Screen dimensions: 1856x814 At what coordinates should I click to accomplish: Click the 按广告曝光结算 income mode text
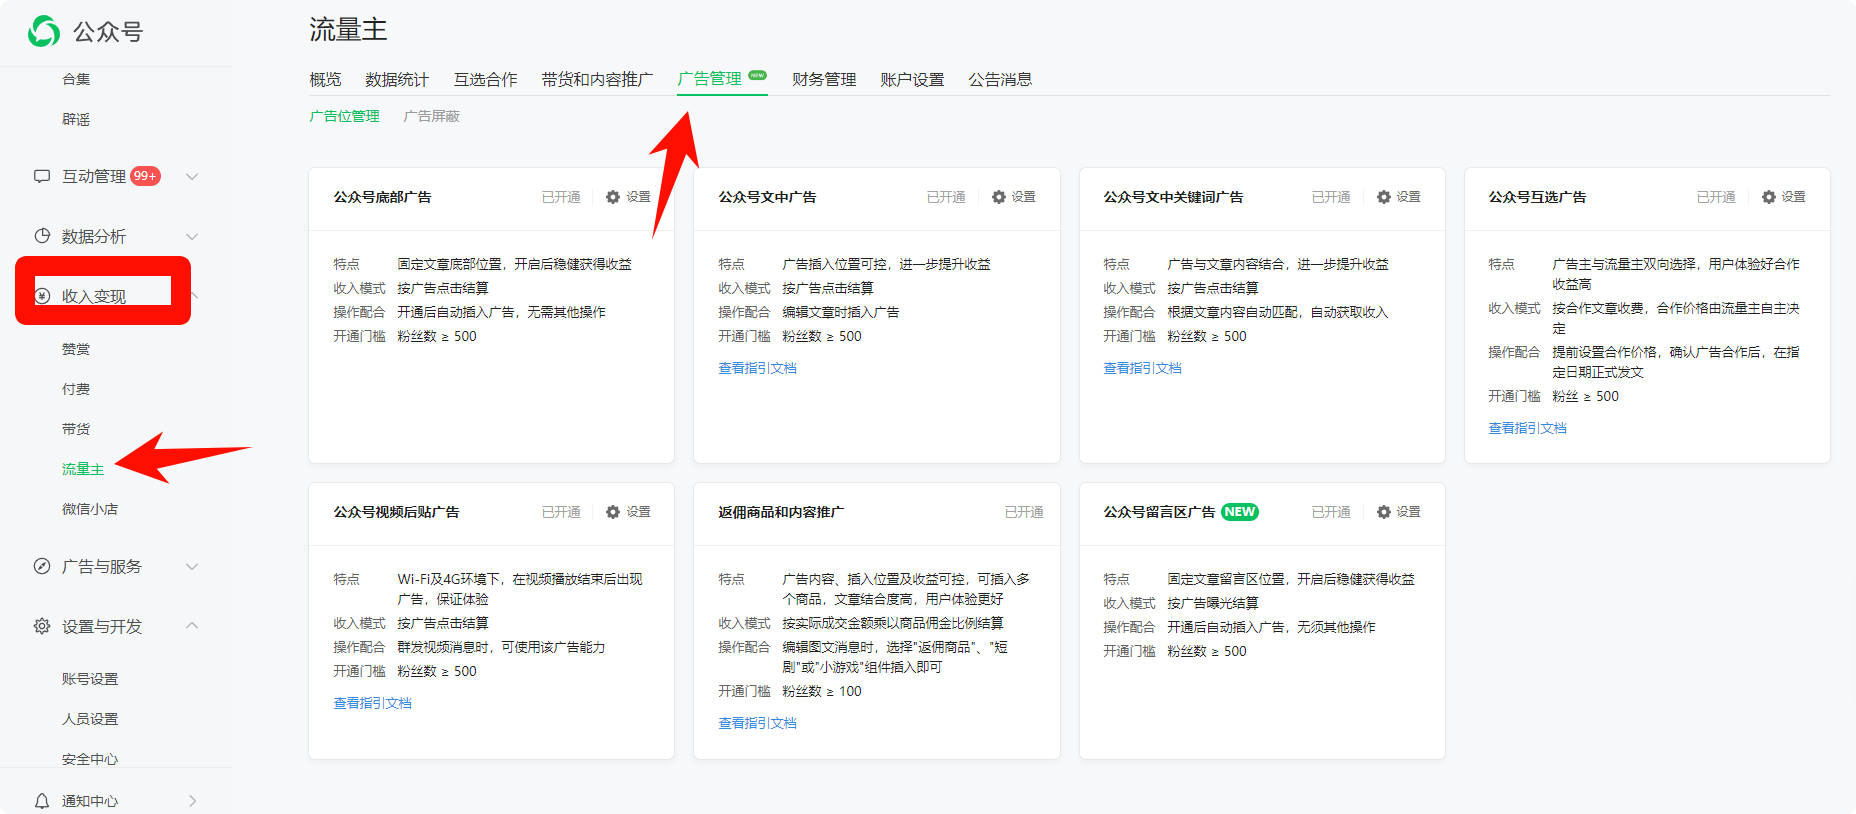[x=1213, y=603]
